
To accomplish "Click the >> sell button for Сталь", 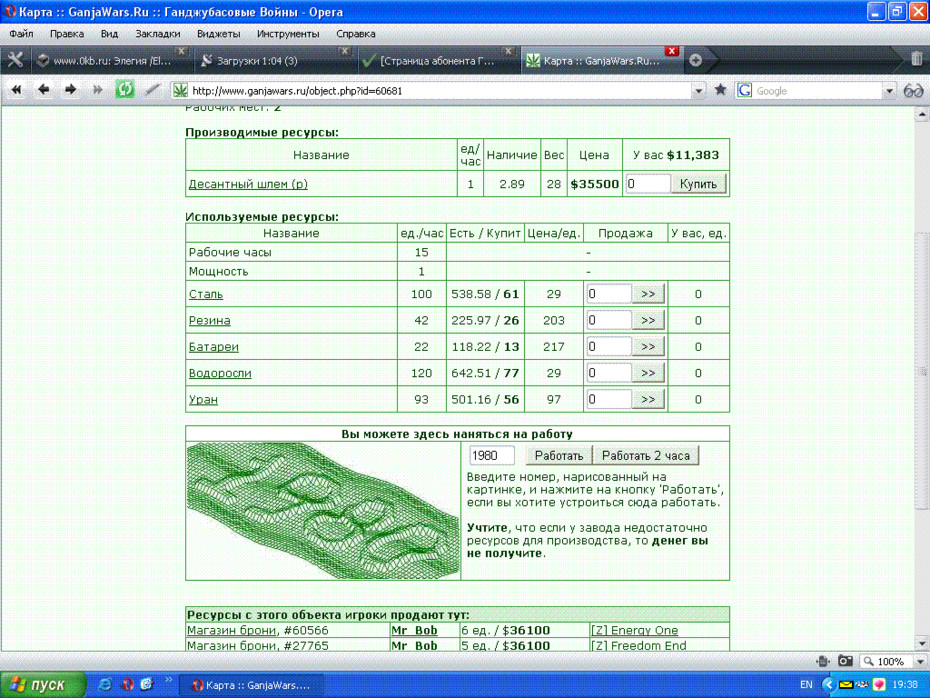I will pyautogui.click(x=648, y=294).
